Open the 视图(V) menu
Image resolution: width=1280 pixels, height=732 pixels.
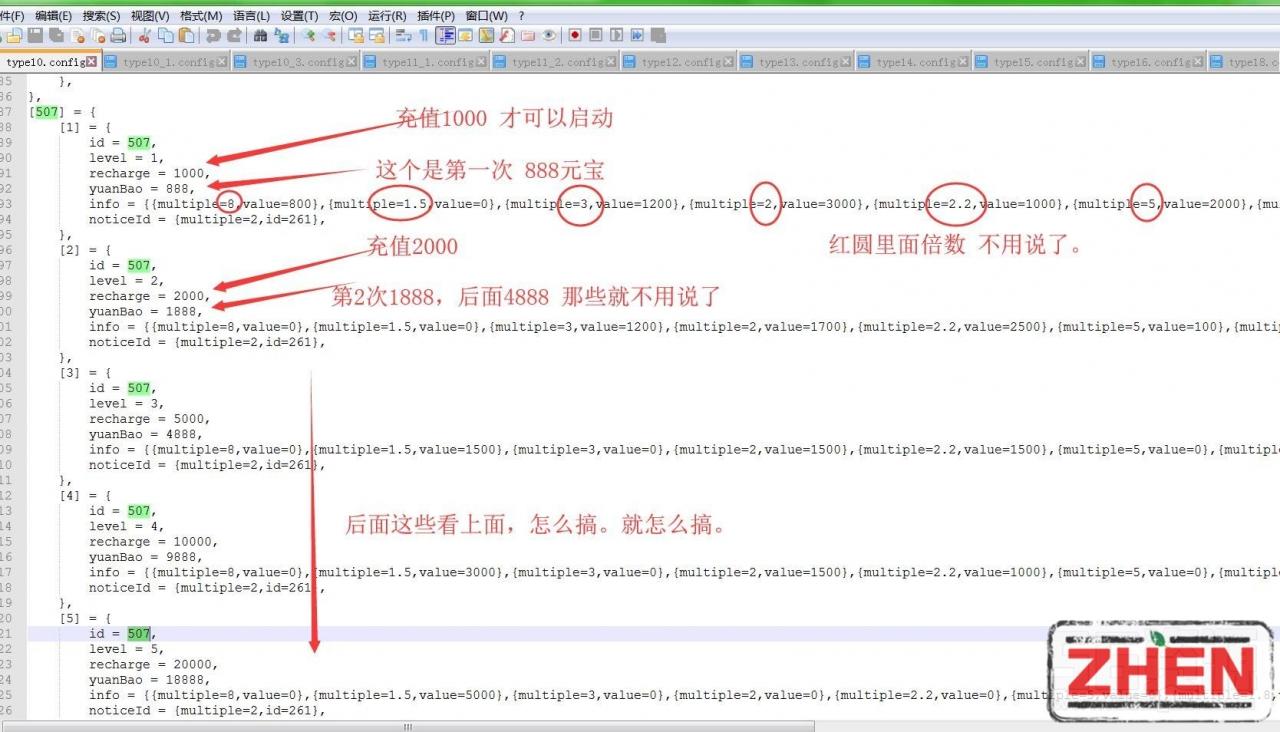pos(150,16)
